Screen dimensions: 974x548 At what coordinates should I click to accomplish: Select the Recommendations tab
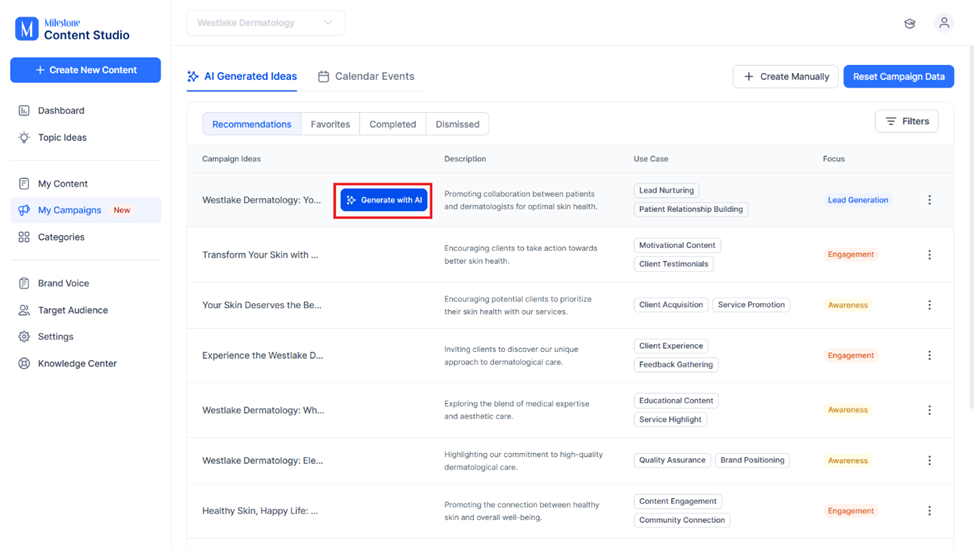point(252,124)
